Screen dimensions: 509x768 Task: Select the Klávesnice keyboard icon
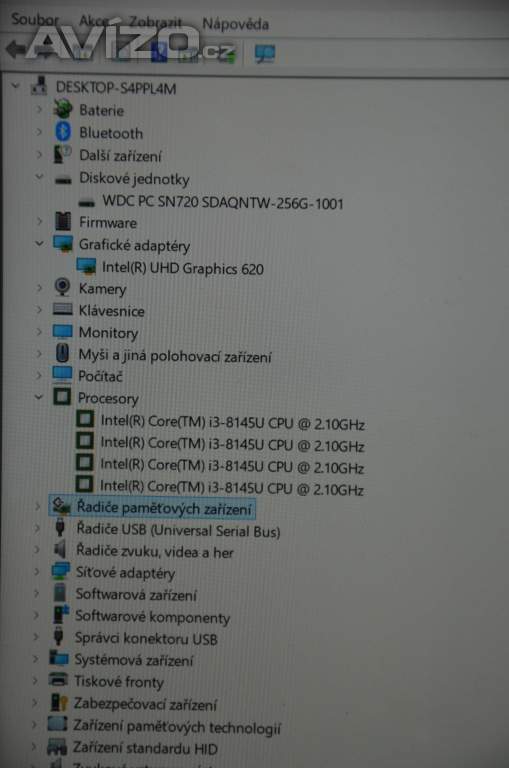[62, 309]
